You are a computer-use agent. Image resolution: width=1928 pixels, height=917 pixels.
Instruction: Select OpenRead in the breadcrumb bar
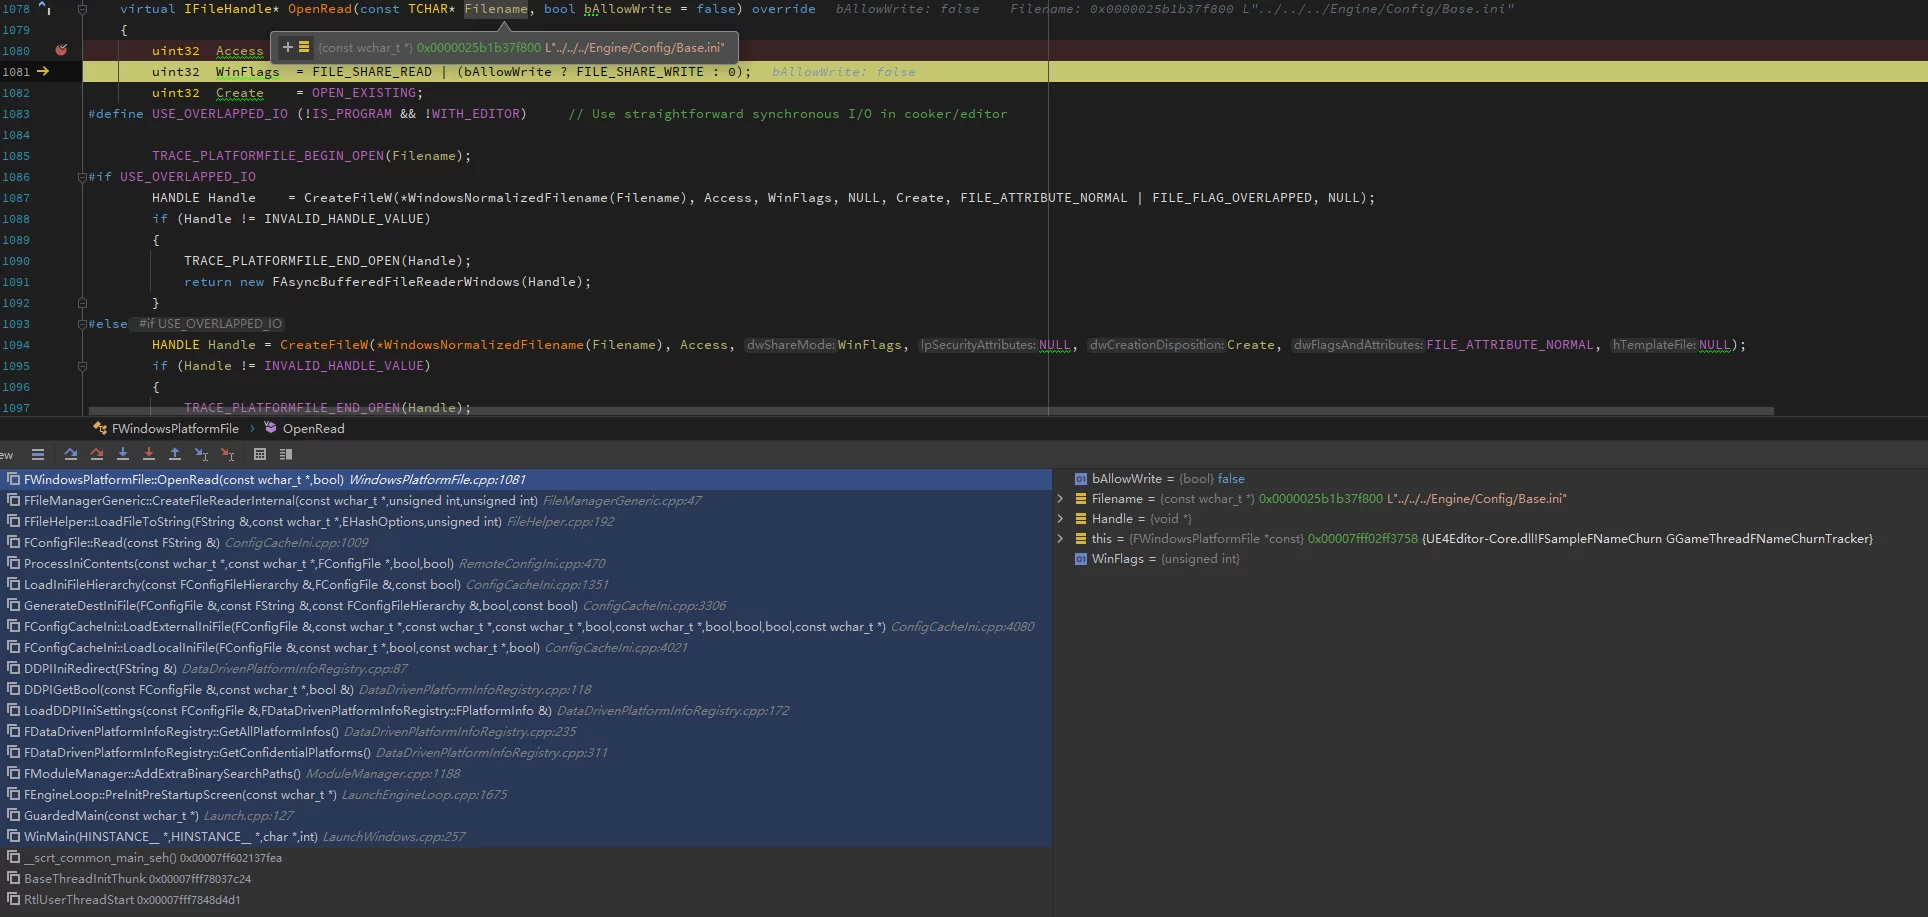(313, 428)
